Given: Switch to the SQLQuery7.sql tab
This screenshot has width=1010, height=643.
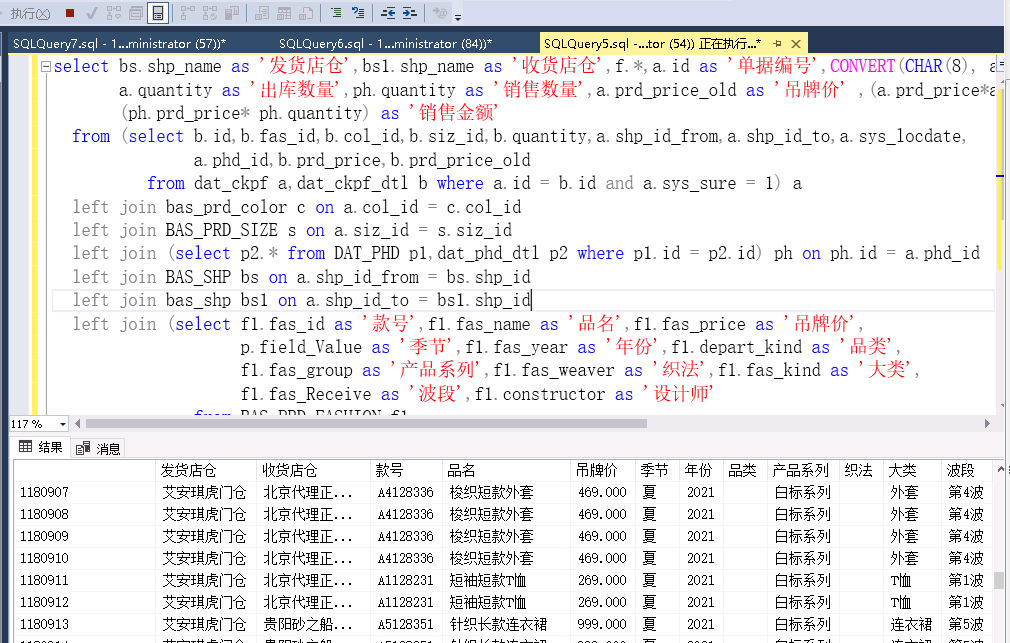Looking at the screenshot, I should (x=120, y=43).
